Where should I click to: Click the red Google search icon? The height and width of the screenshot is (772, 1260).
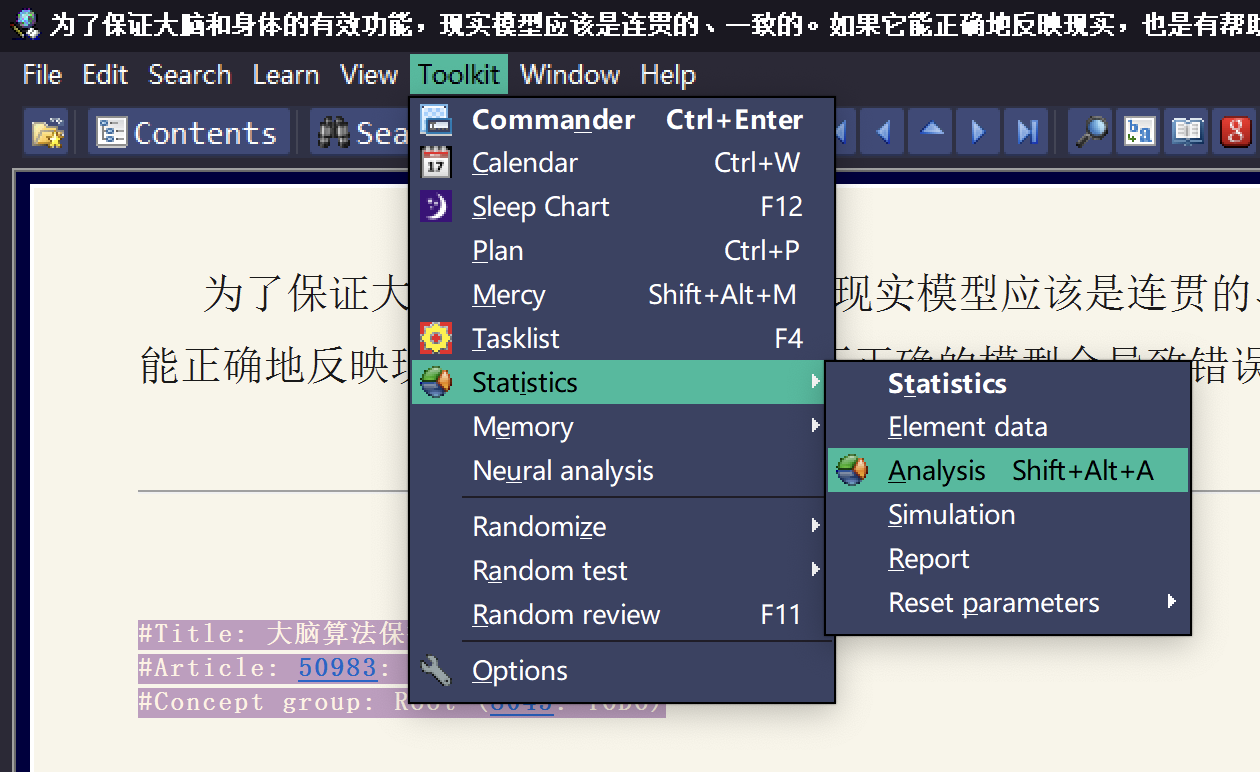pyautogui.click(x=1236, y=132)
